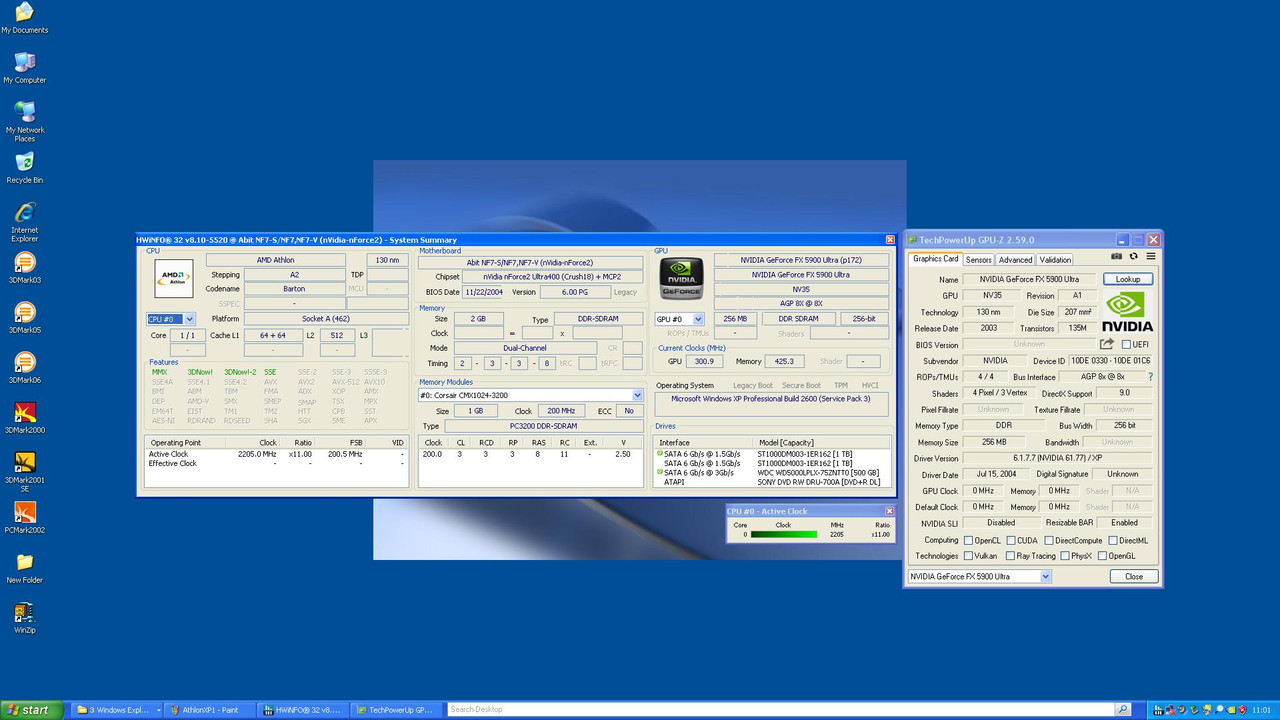Select the 3DMark2001 SE shortcut

click(x=25, y=472)
